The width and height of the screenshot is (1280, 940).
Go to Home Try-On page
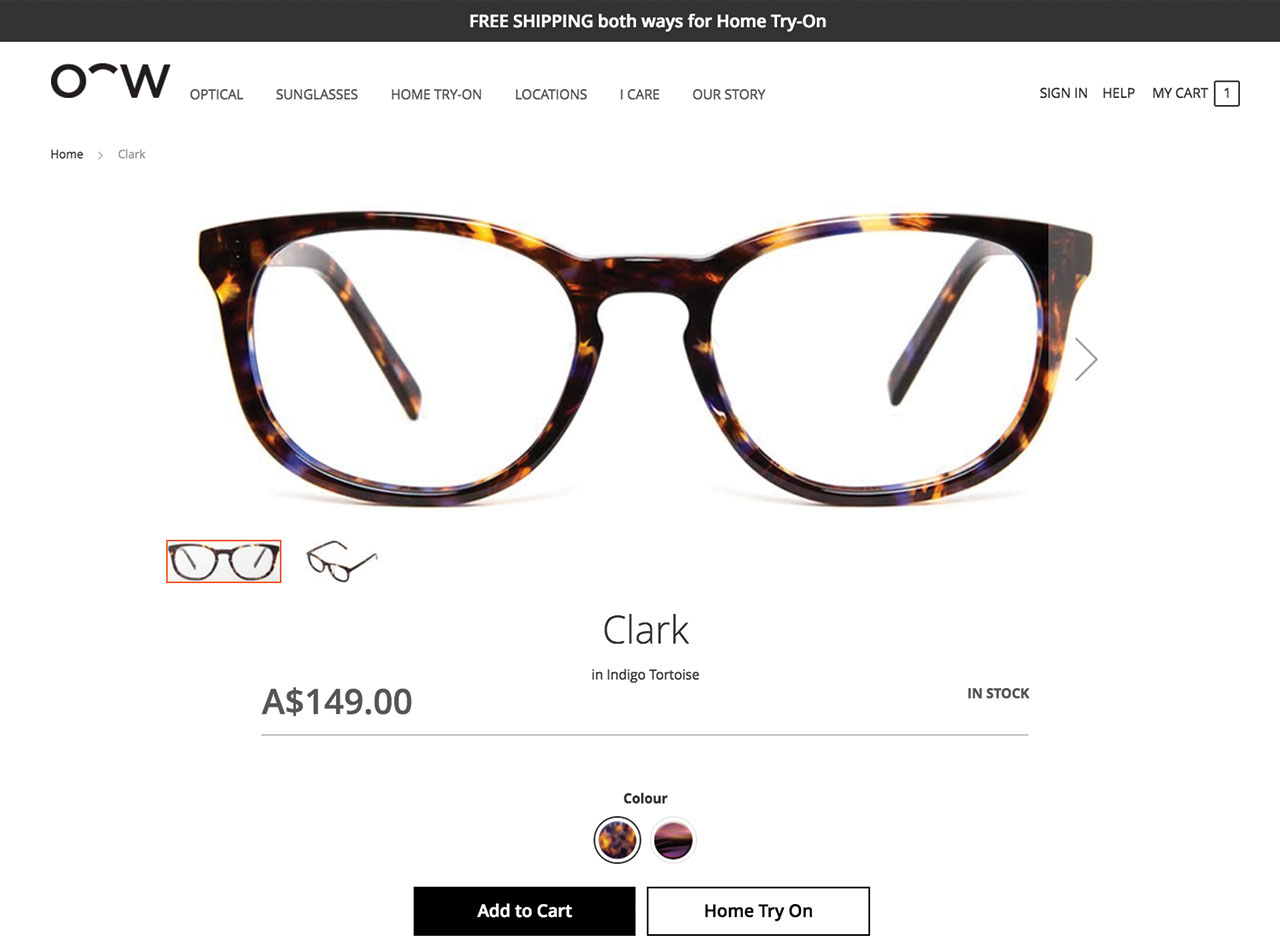[436, 94]
